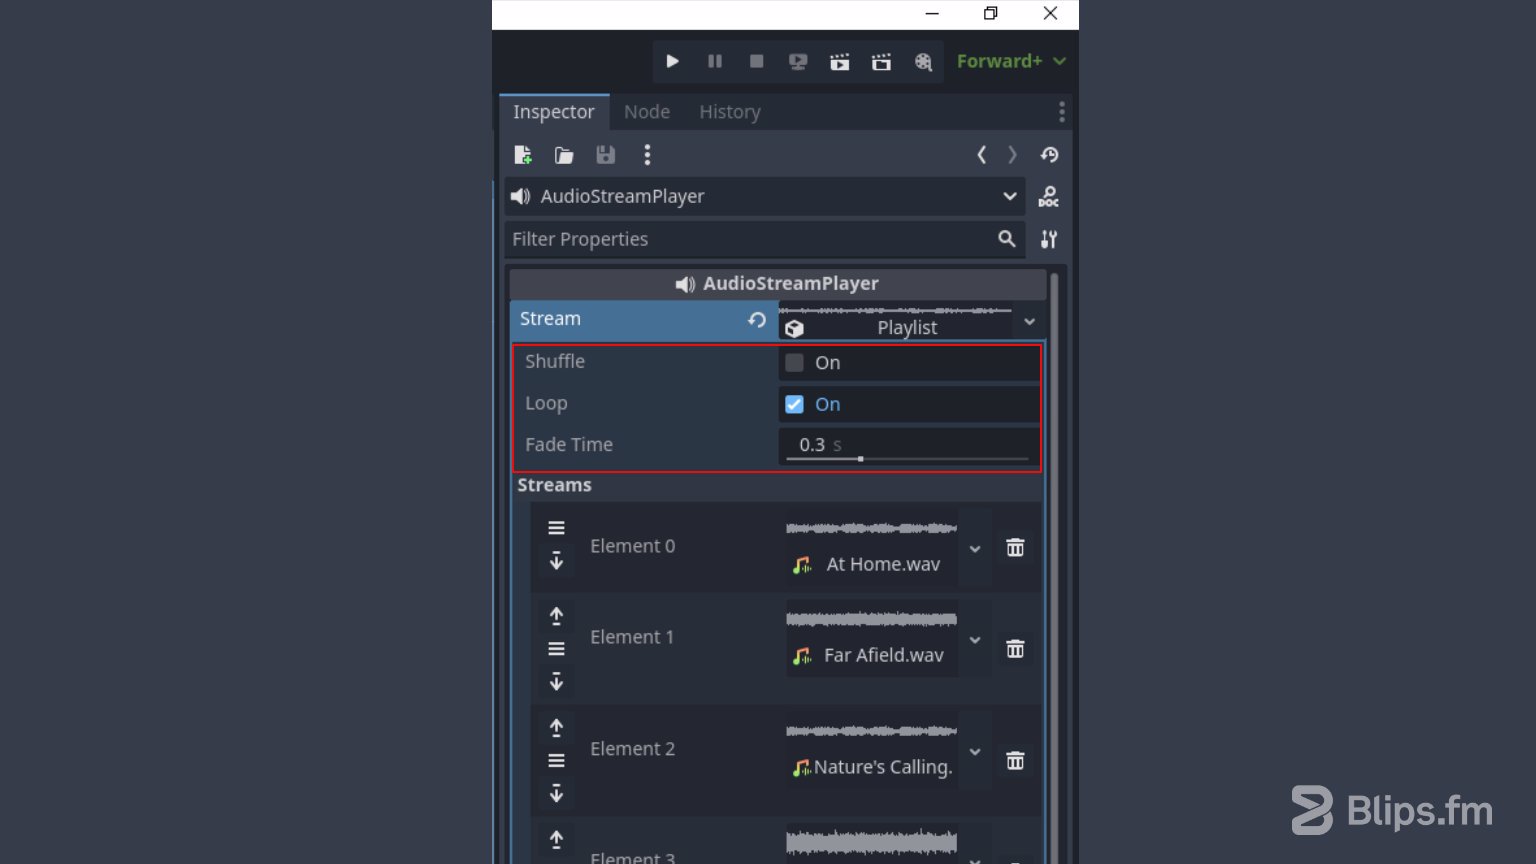The image size is (1536, 864).
Task: Grab the Element 2 reorder handle
Action: [x=556, y=761]
